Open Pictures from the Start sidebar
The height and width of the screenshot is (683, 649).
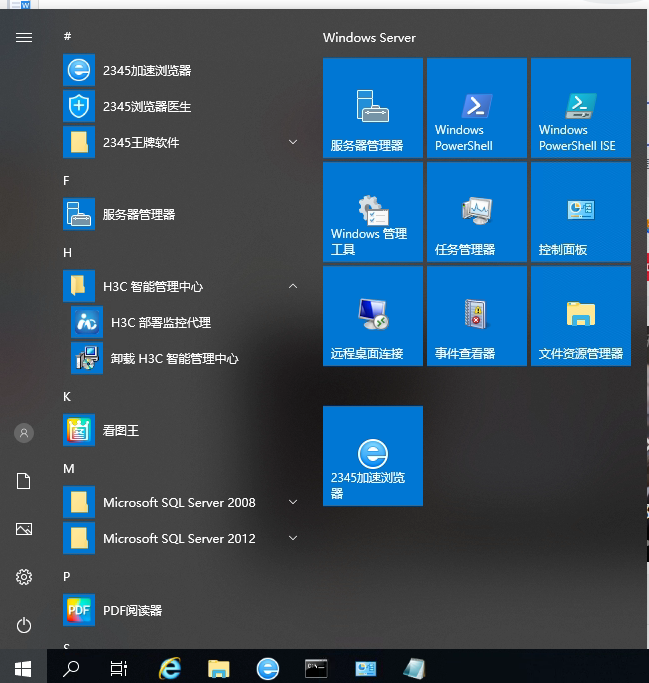click(x=24, y=529)
